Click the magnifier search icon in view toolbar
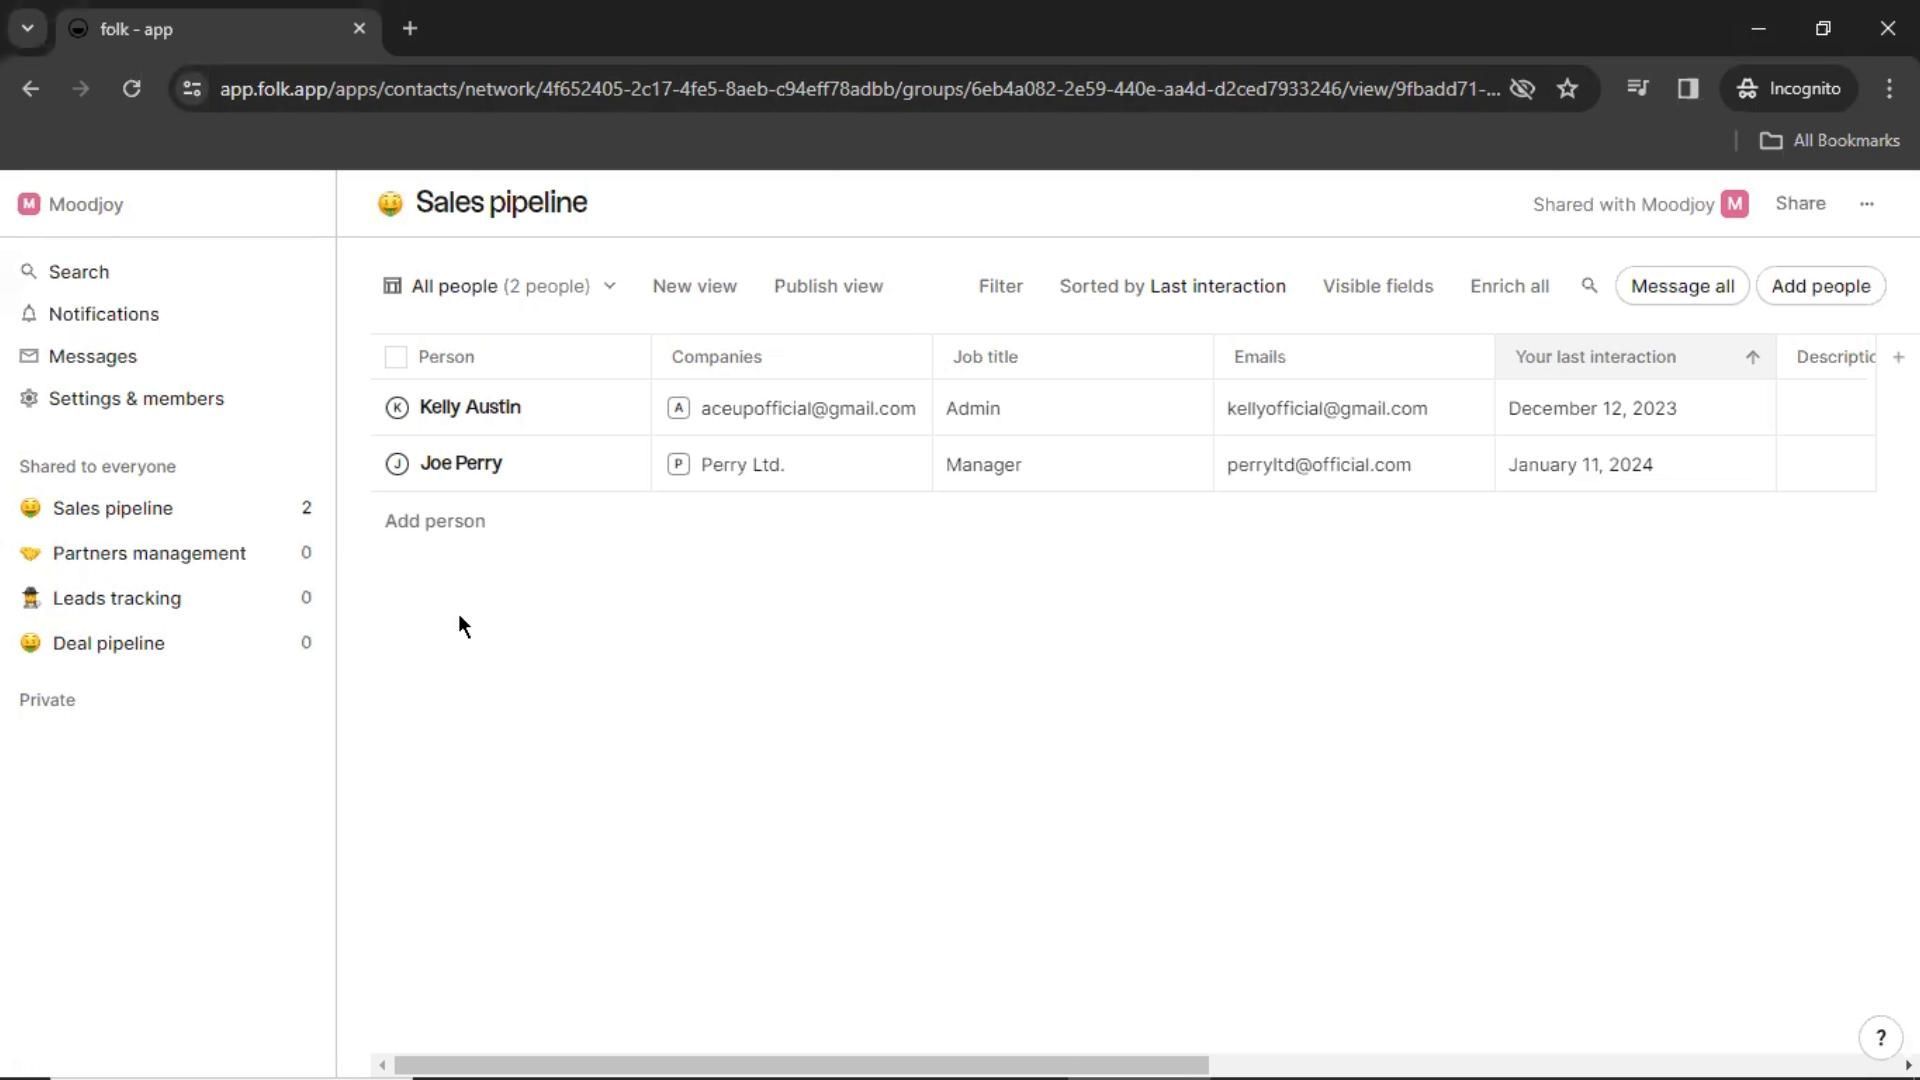1920x1080 pixels. pyautogui.click(x=1589, y=286)
